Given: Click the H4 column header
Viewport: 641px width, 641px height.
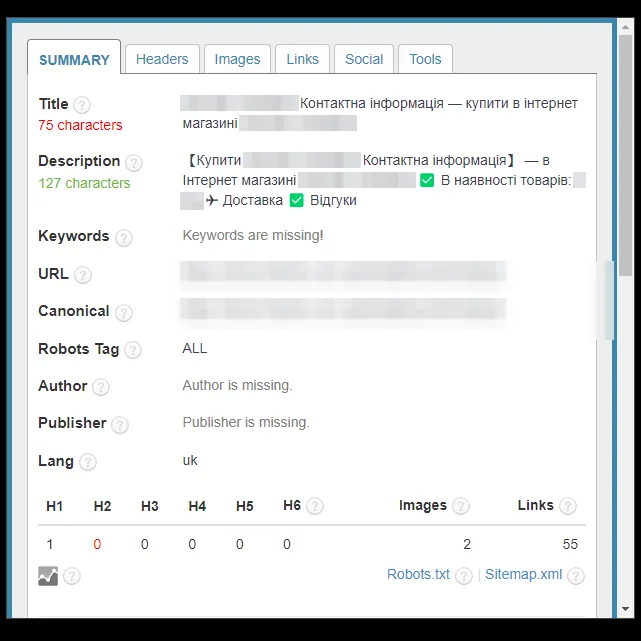Looking at the screenshot, I should (197, 506).
